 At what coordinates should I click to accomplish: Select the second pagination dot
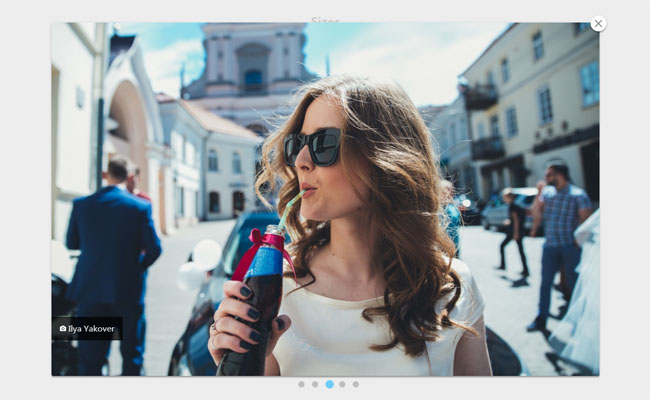(315, 384)
